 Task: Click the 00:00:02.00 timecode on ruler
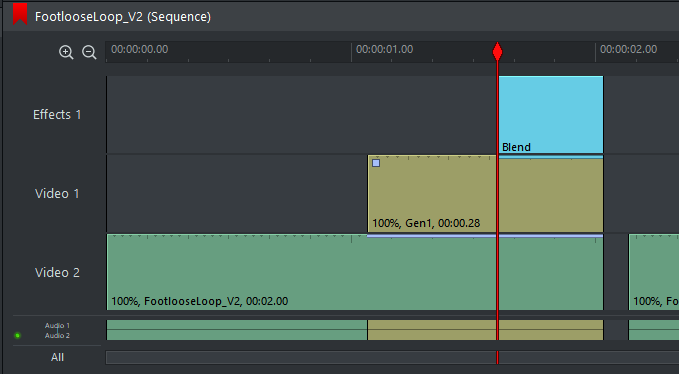pos(629,49)
